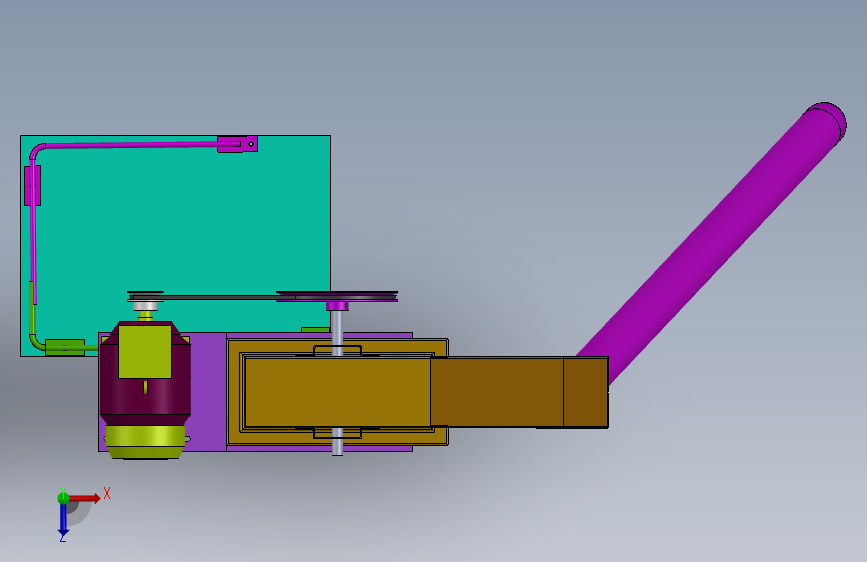867x562 pixels.
Task: Select the dark brown arm extension
Action: click(497, 392)
